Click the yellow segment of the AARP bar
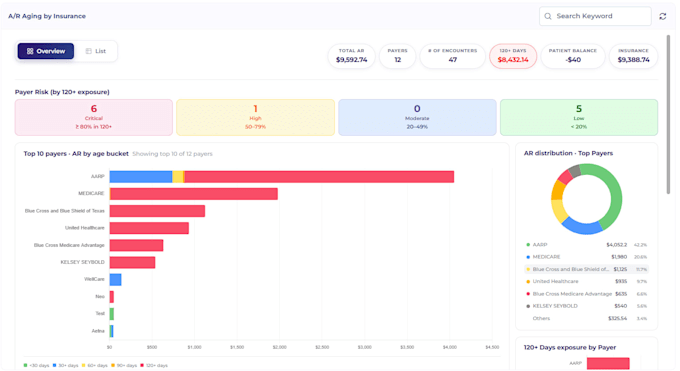The height and width of the screenshot is (371, 680). click(x=178, y=177)
